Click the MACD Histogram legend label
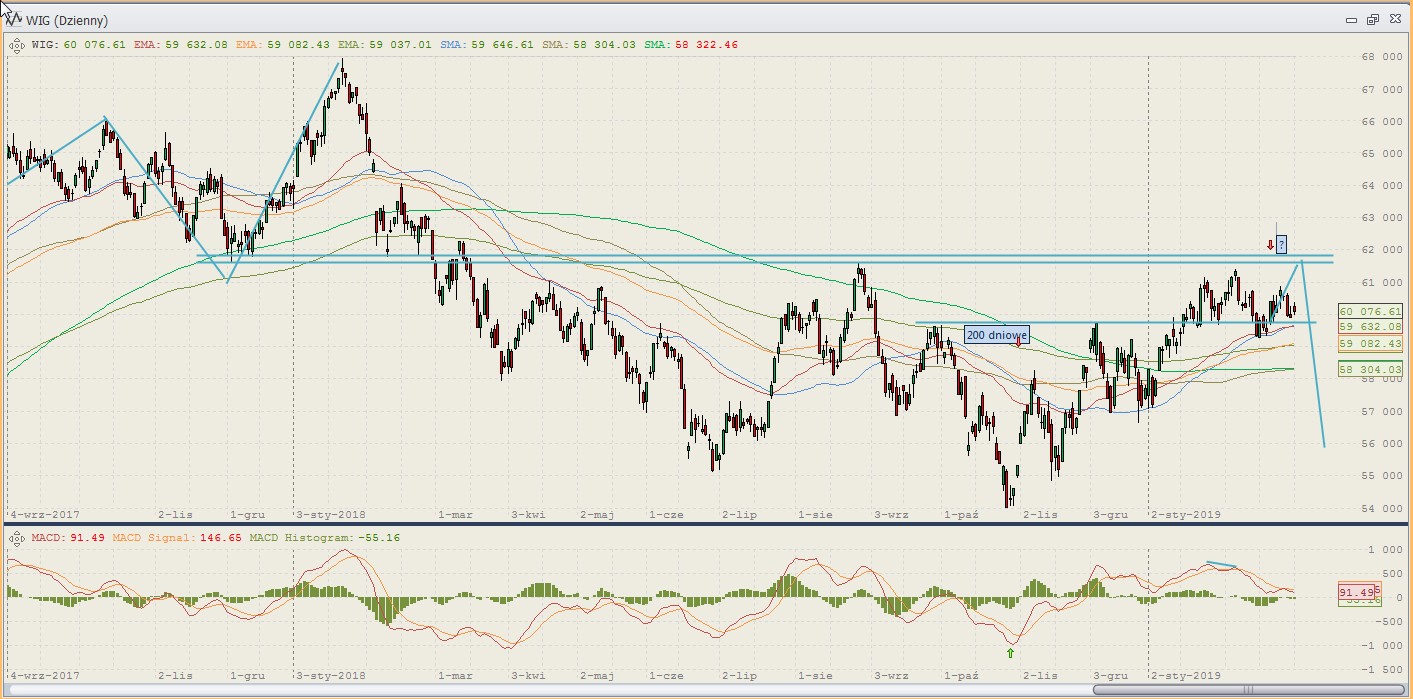1413x699 pixels. pyautogui.click(x=300, y=539)
